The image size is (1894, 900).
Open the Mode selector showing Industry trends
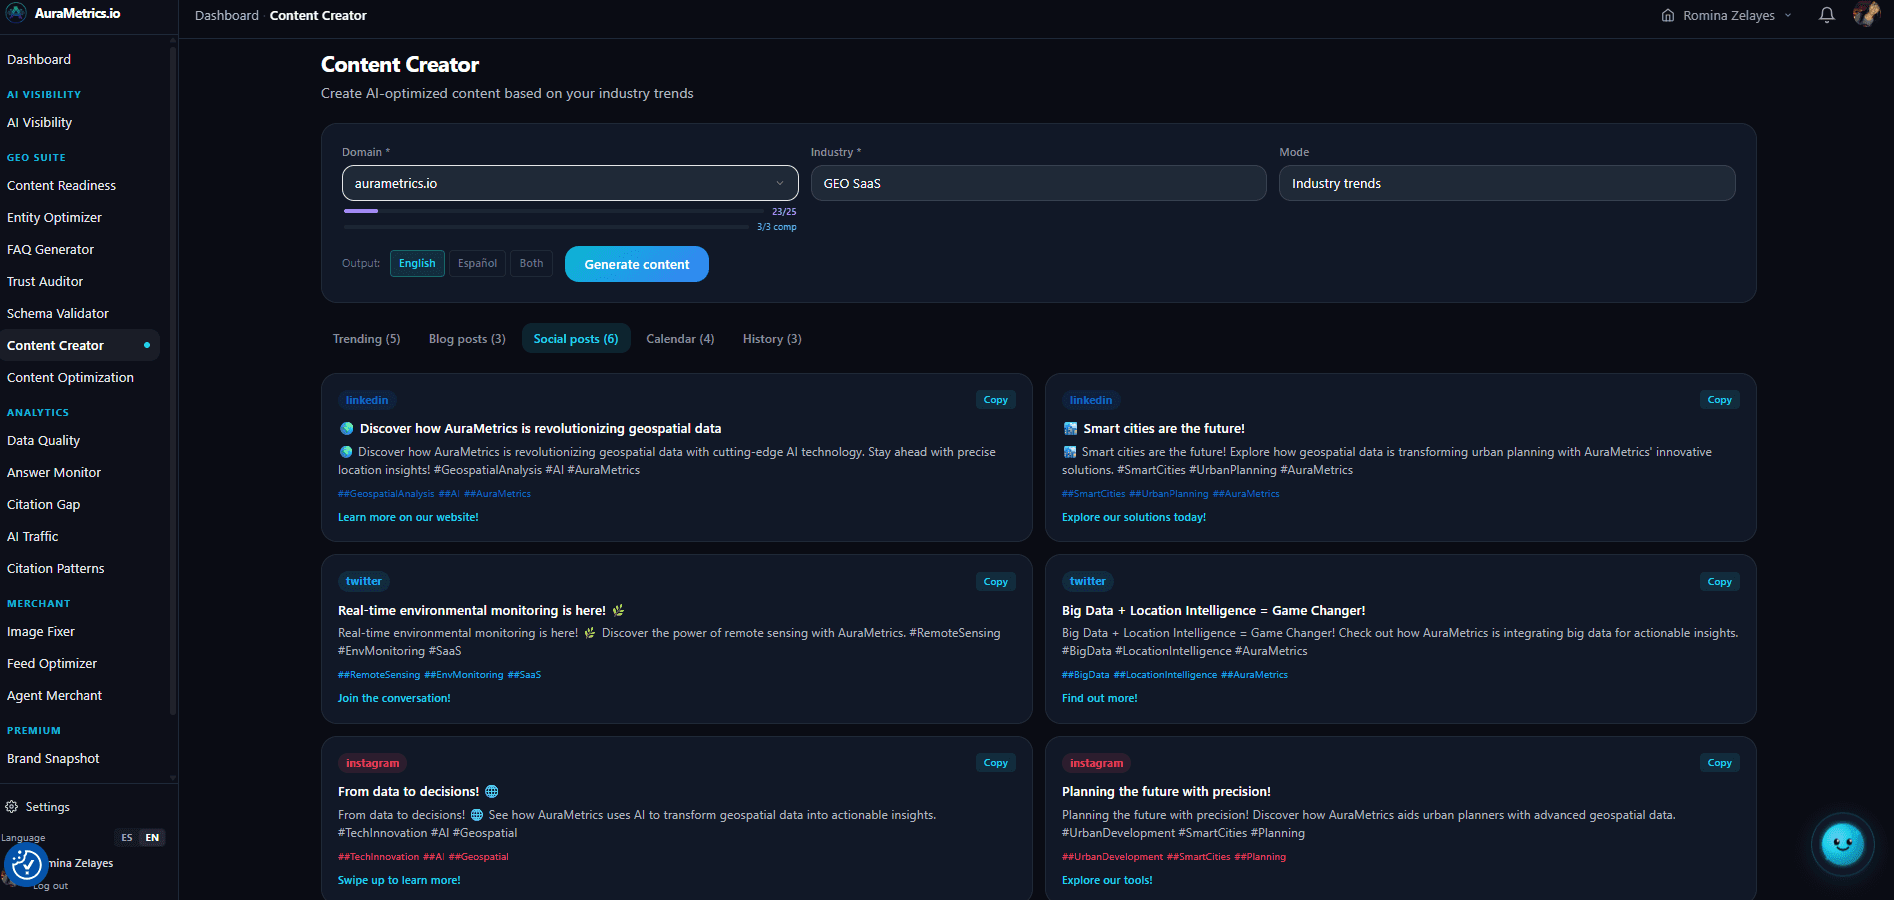tap(1506, 183)
